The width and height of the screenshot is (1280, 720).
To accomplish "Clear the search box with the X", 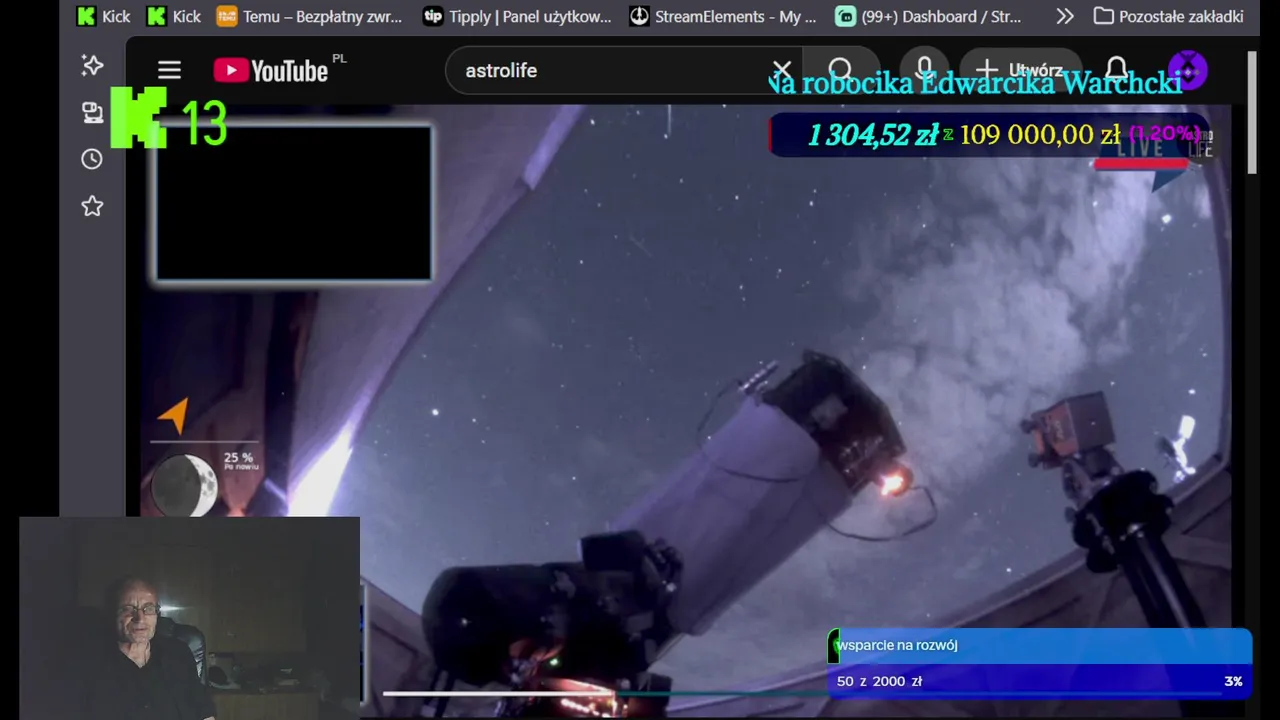I will point(782,71).
